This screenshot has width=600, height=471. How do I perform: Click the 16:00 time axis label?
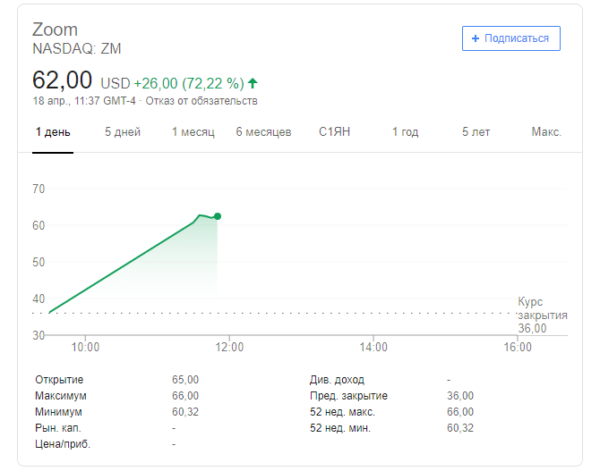point(517,347)
